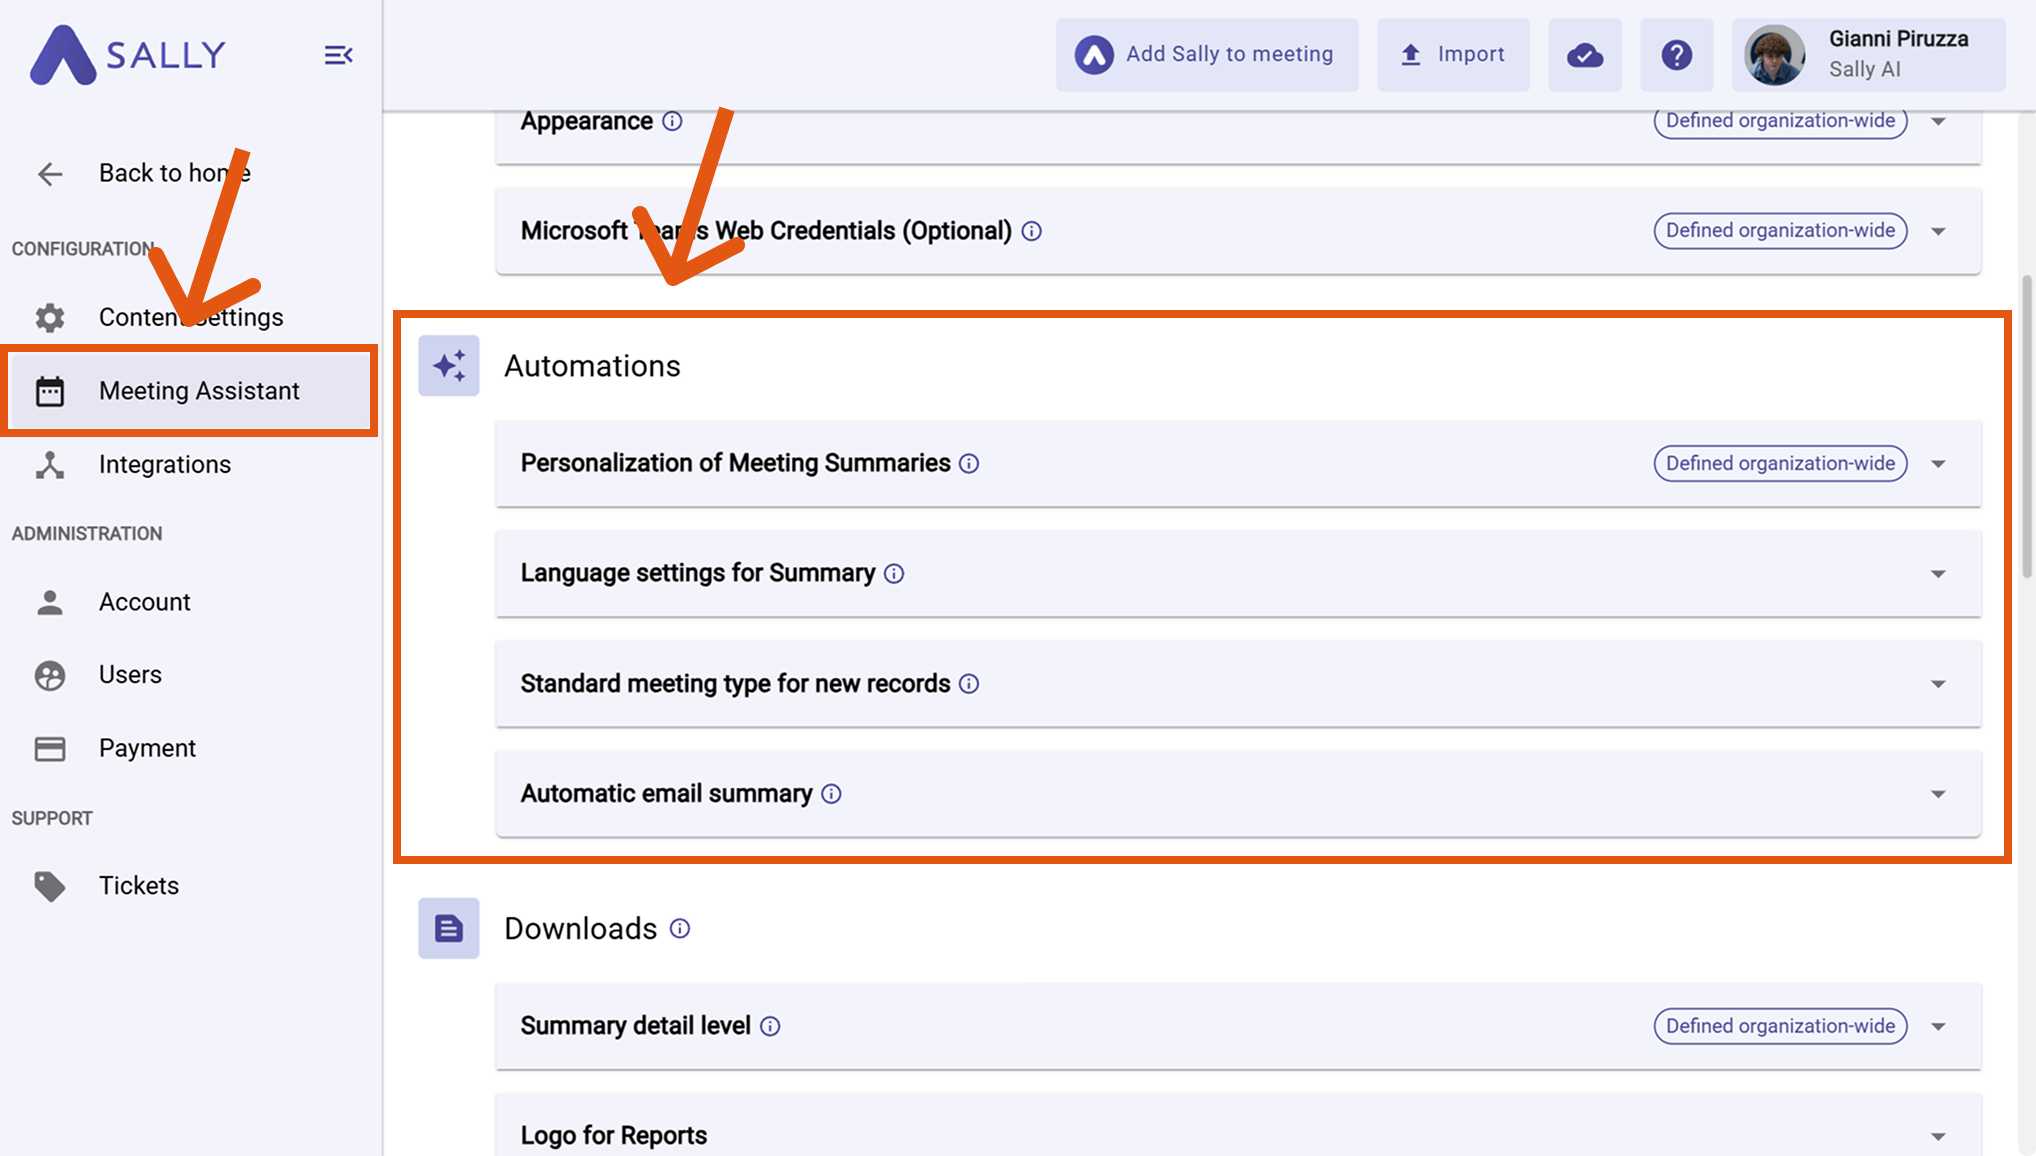Switch to the Account administration page
Image resolution: width=2036 pixels, height=1156 pixels.
tap(144, 601)
